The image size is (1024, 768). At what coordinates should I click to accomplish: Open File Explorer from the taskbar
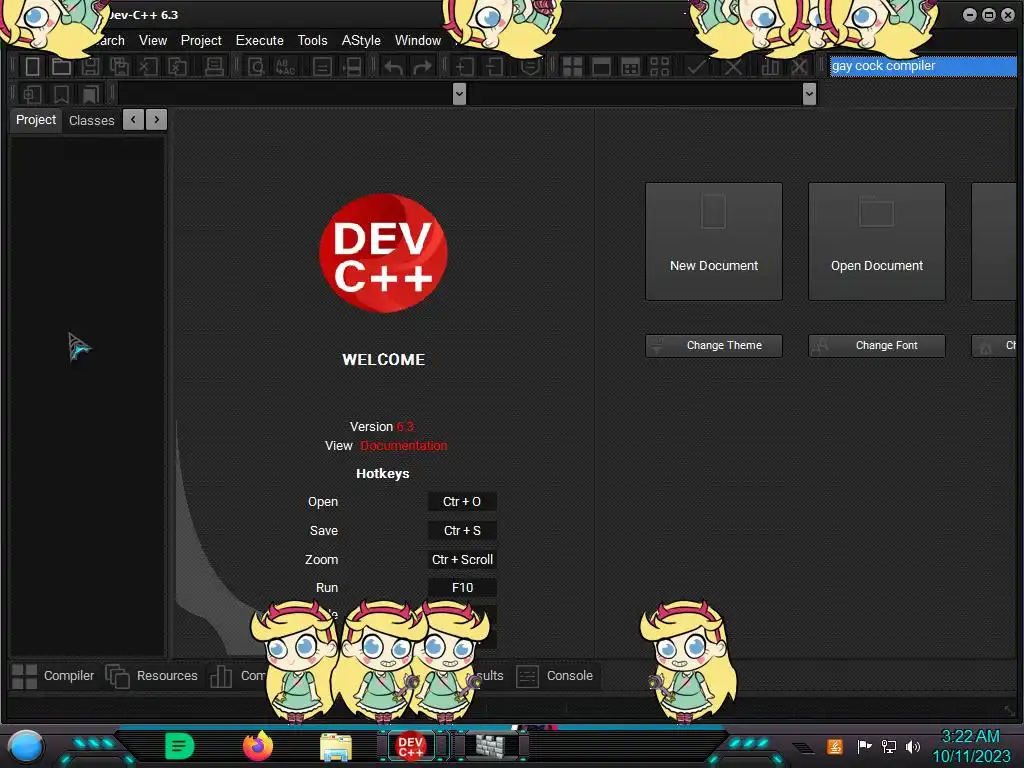(336, 746)
